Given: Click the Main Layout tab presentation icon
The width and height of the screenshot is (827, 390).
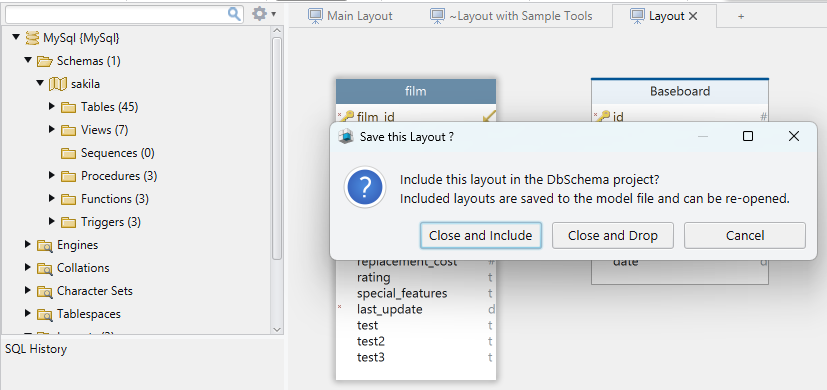Looking at the screenshot, I should pyautogui.click(x=315, y=16).
